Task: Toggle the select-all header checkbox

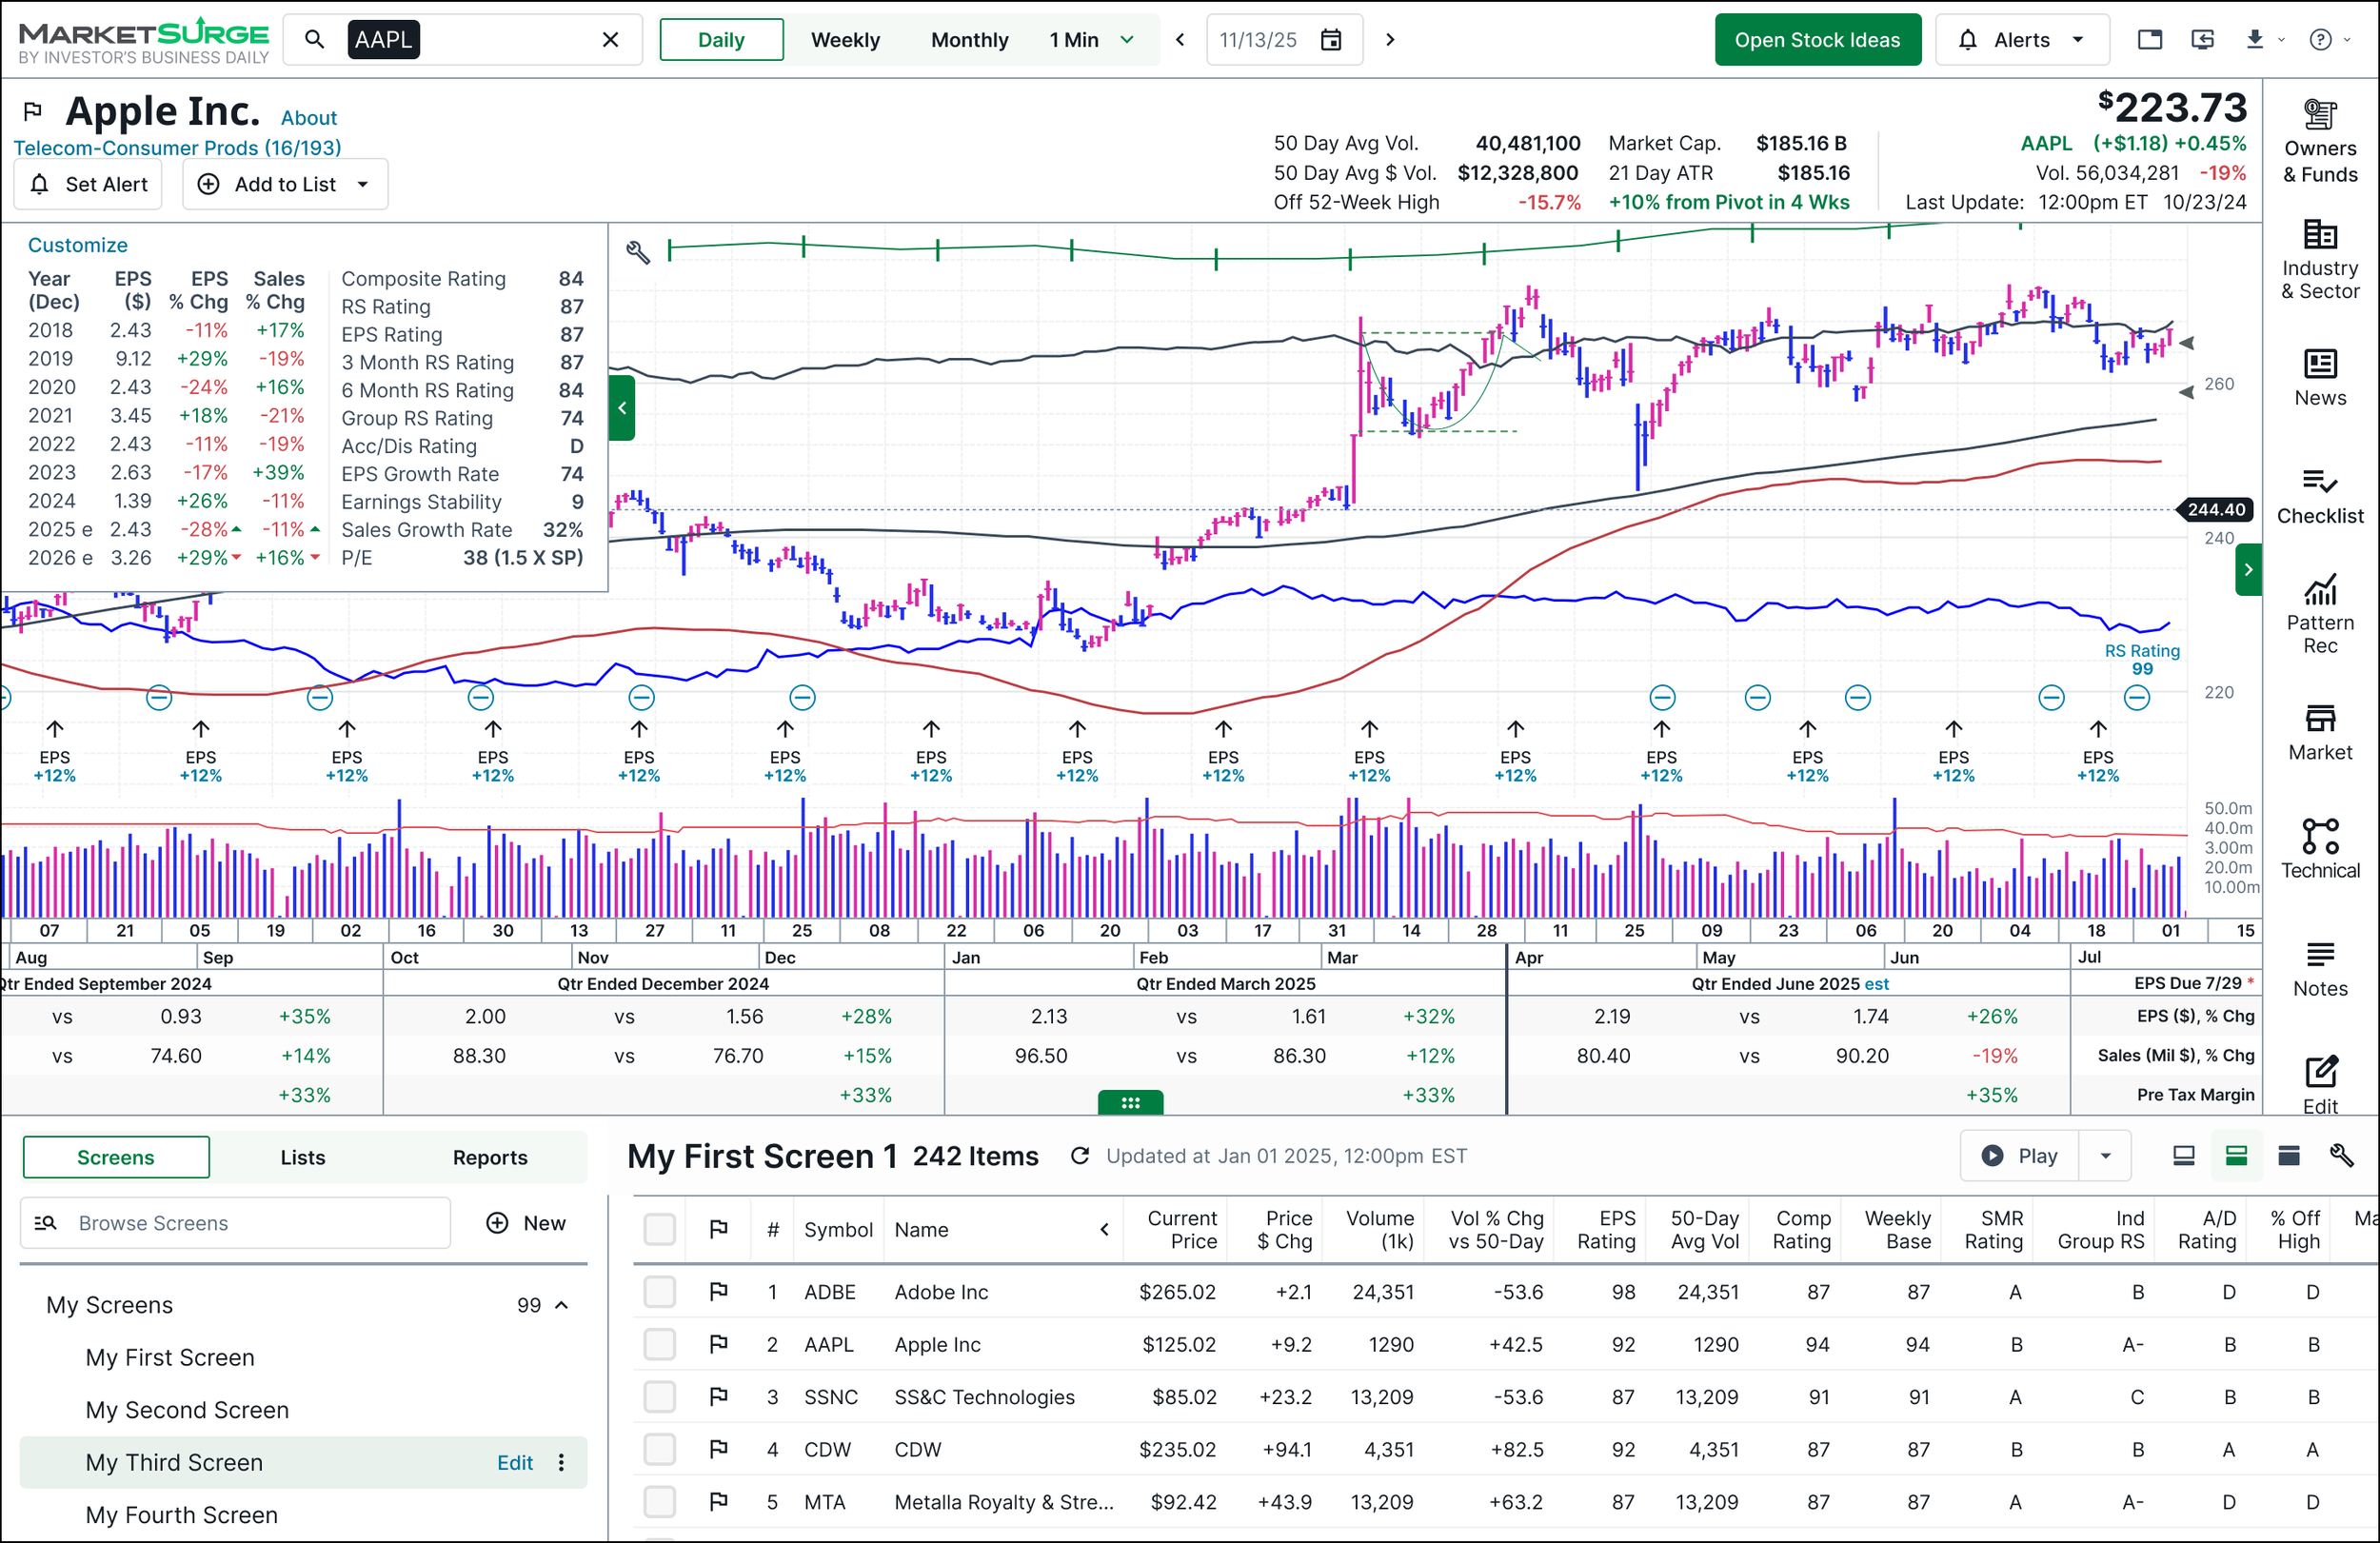Action: [x=659, y=1229]
